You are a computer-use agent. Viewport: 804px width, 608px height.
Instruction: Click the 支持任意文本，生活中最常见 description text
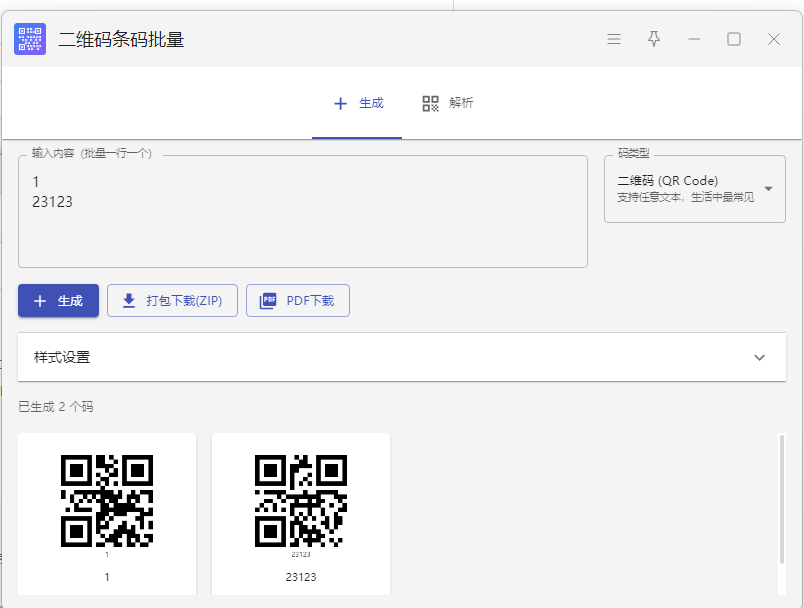tap(686, 197)
